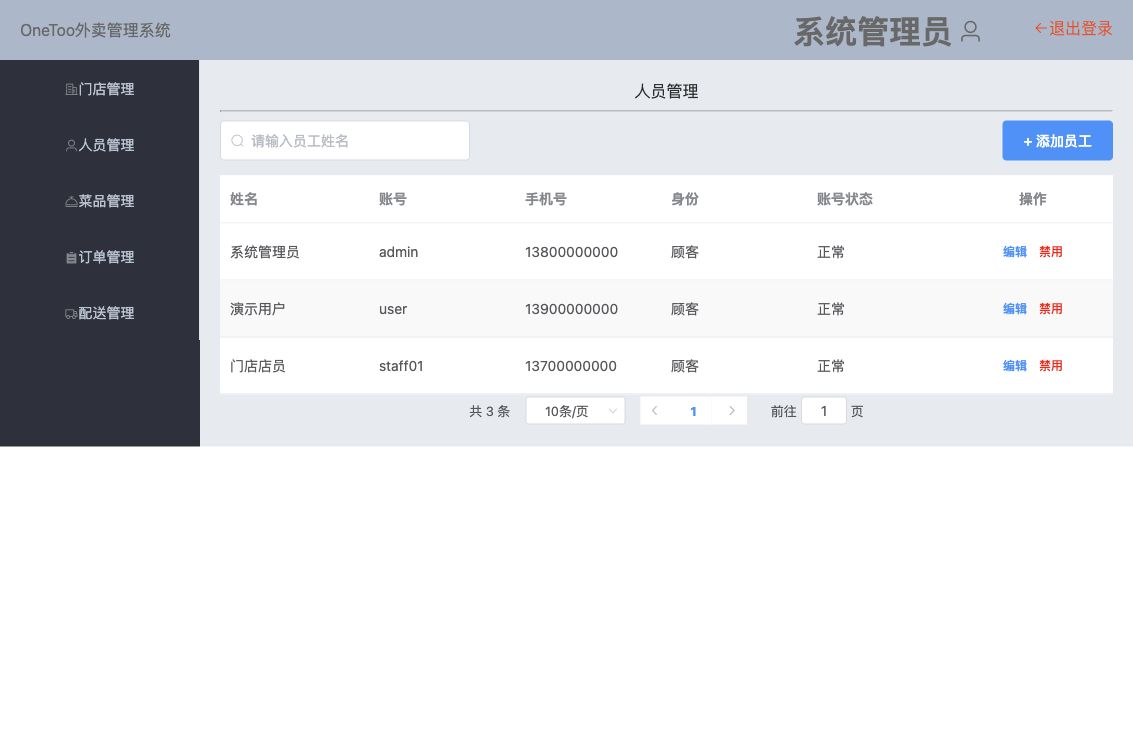Edit the 门店店员 row
1133x741 pixels.
1014,366
